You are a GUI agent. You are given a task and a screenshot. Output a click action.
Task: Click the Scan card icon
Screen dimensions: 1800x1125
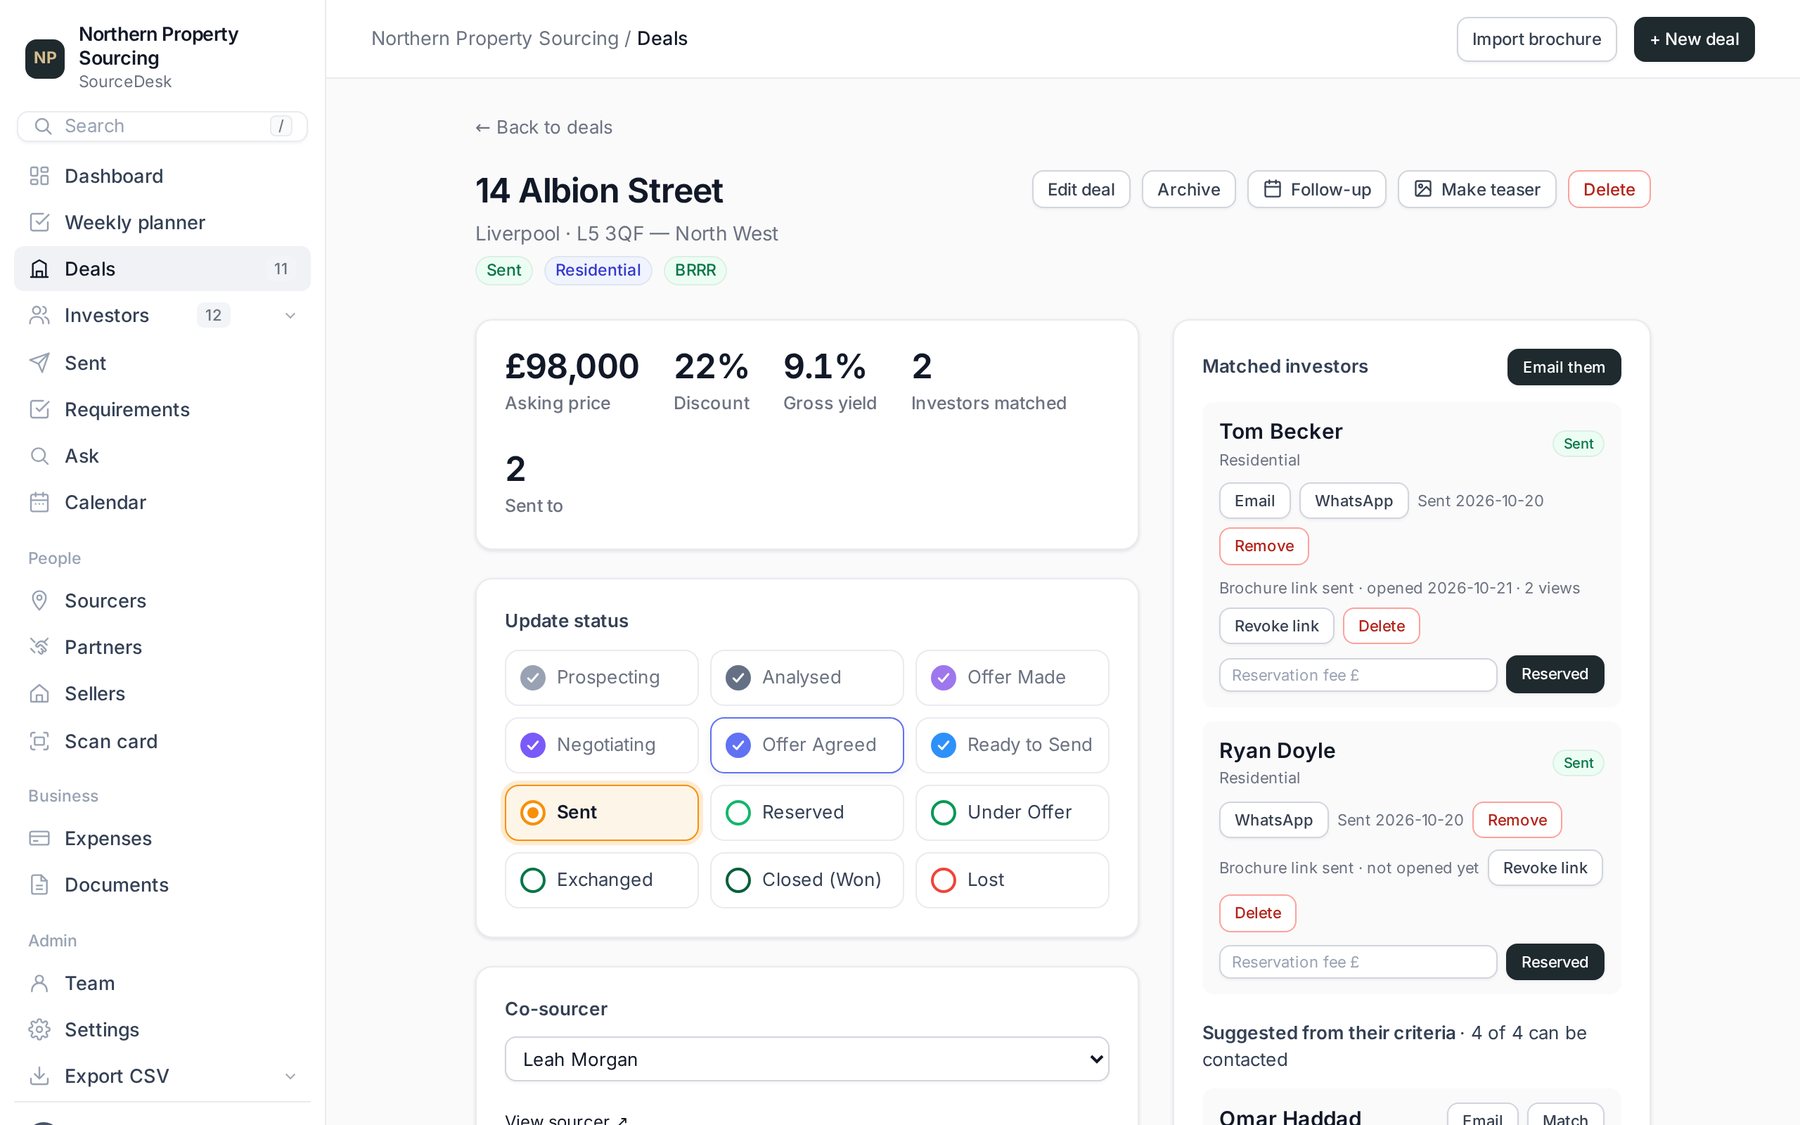(x=40, y=741)
